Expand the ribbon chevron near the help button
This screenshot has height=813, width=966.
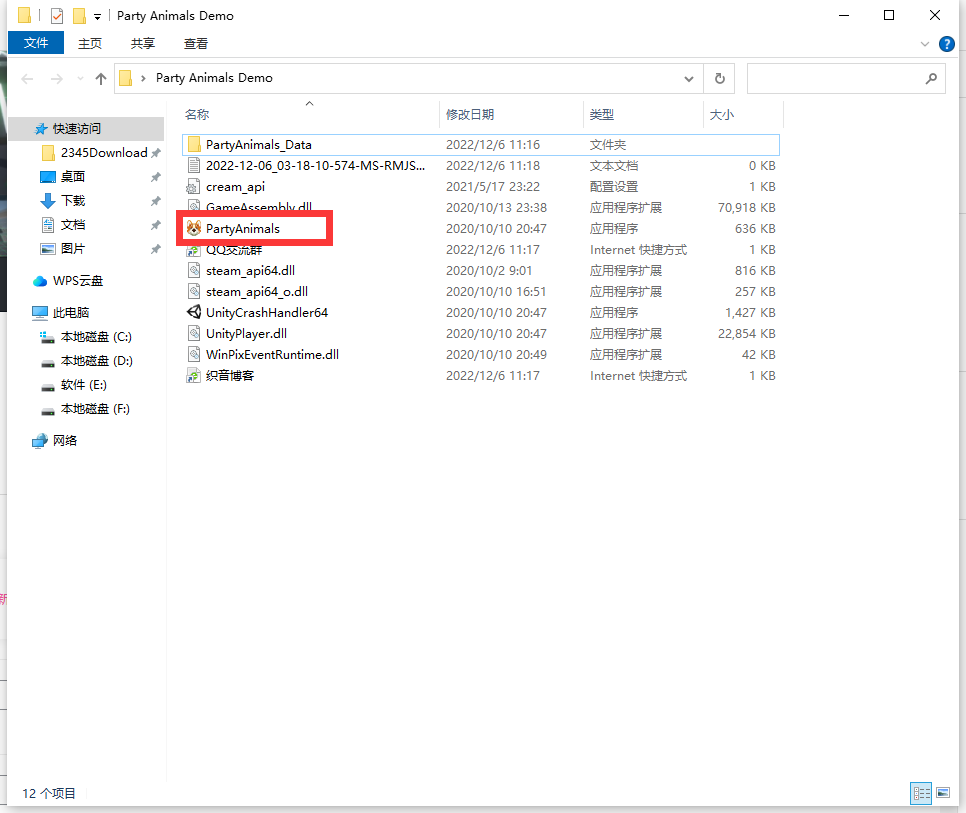924,43
